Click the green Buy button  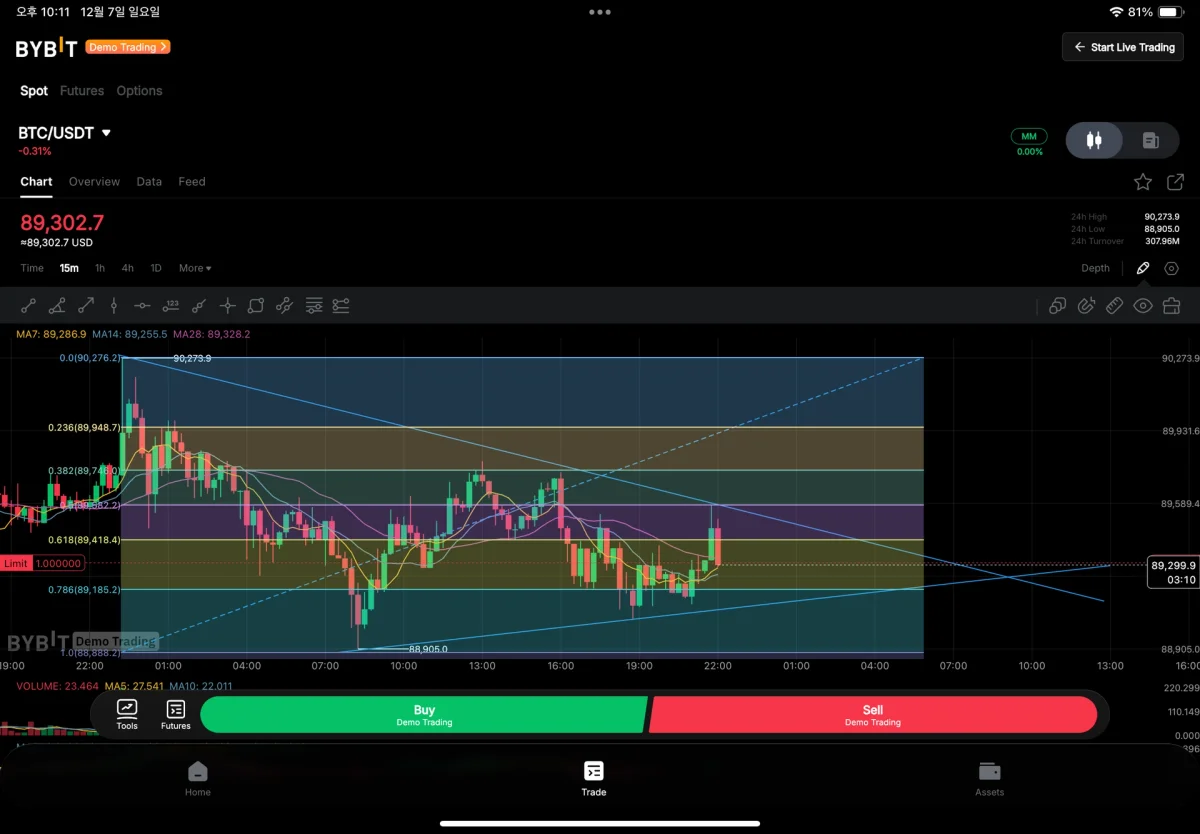424,715
